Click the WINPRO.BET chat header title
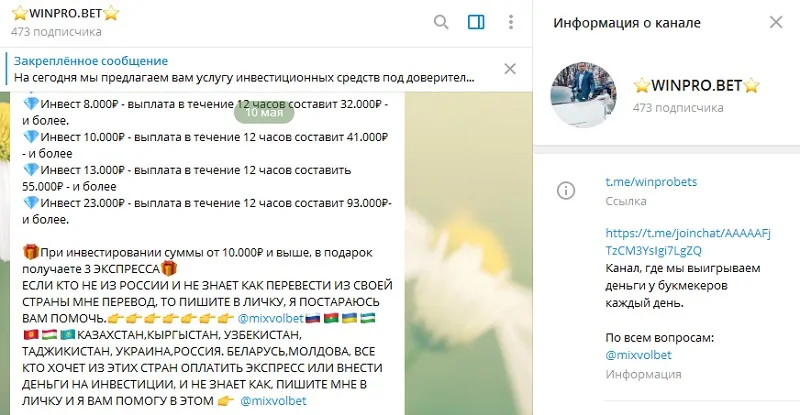Image resolution: width=800 pixels, height=415 pixels. click(x=65, y=13)
